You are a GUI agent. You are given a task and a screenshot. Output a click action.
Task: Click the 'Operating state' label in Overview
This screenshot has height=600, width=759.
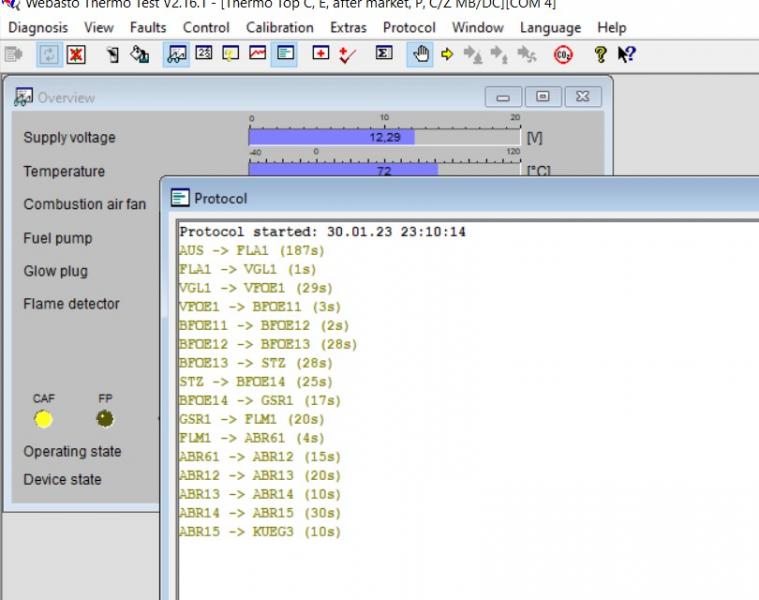click(x=72, y=451)
